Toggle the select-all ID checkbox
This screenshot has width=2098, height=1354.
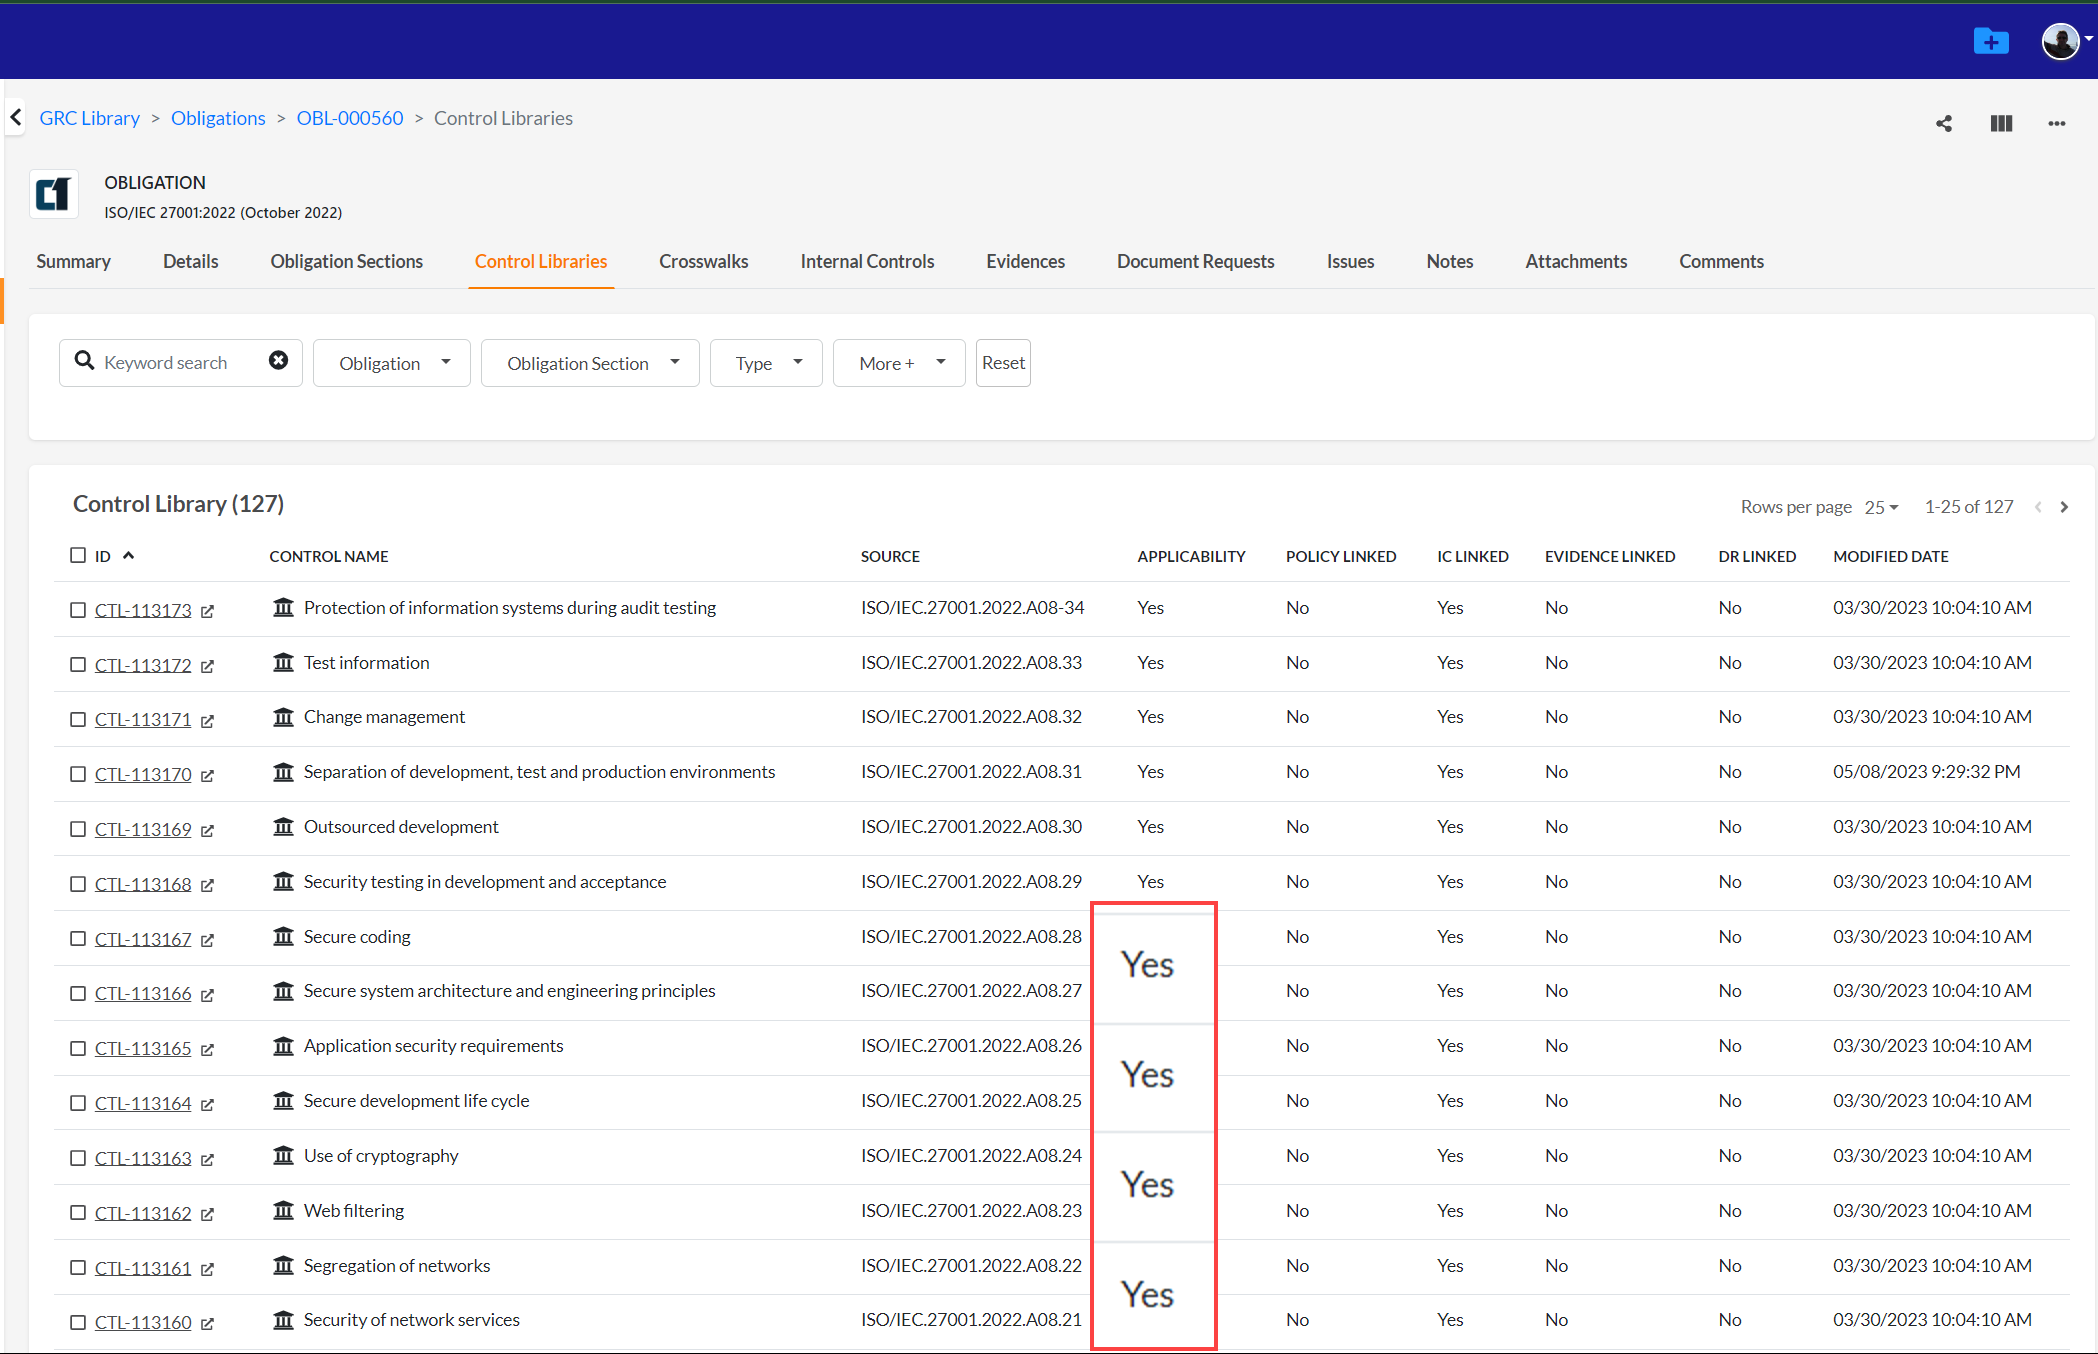coord(78,555)
